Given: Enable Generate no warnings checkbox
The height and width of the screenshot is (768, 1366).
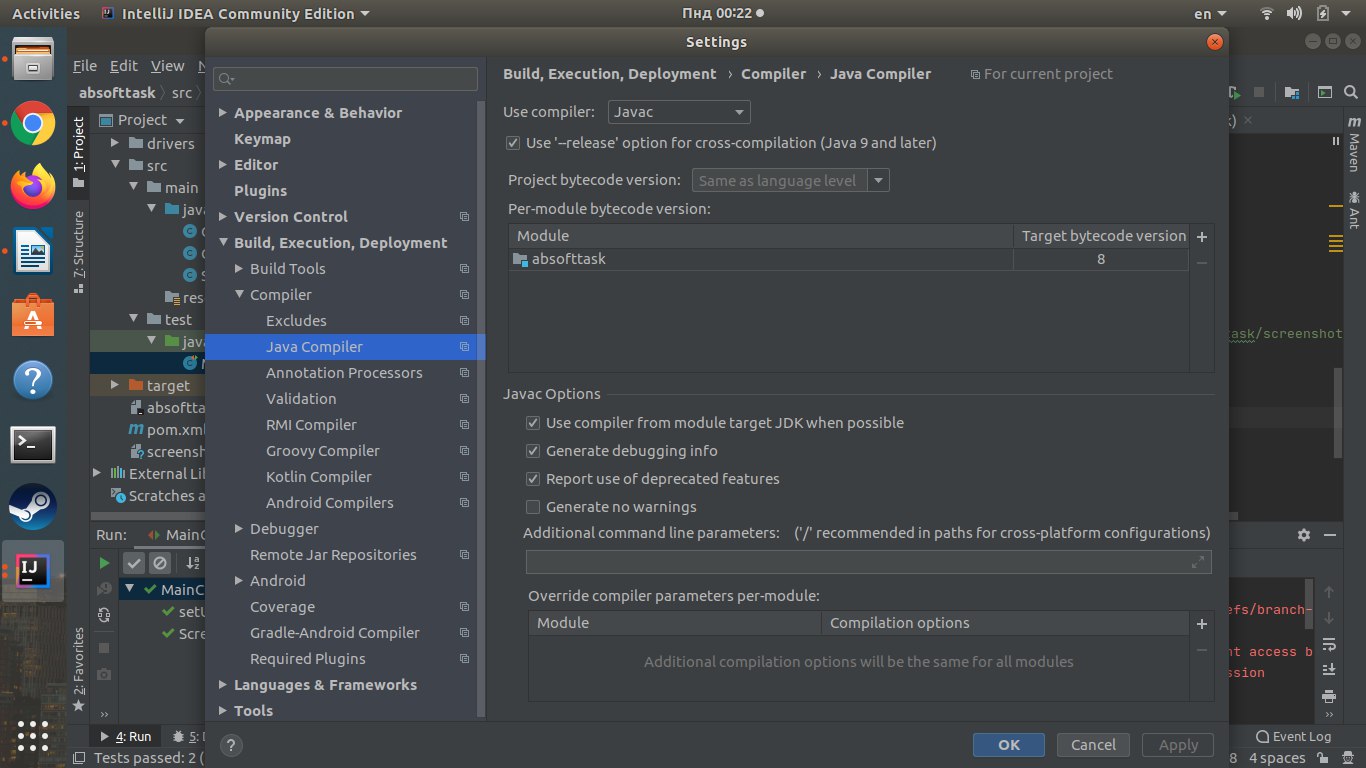Looking at the screenshot, I should point(533,507).
